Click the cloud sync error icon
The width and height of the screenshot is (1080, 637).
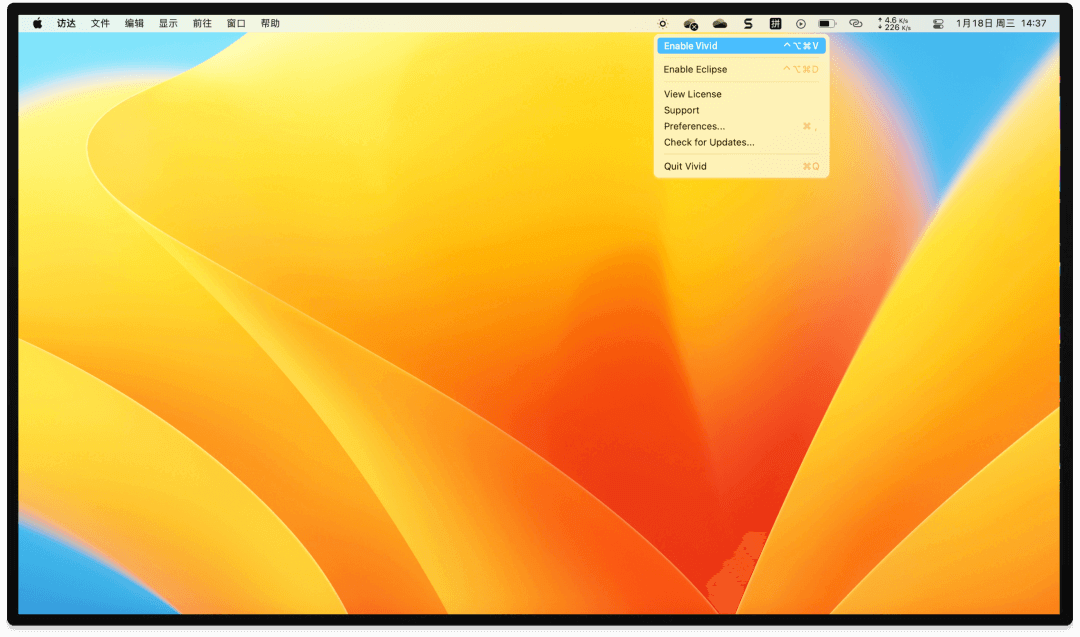pos(690,23)
